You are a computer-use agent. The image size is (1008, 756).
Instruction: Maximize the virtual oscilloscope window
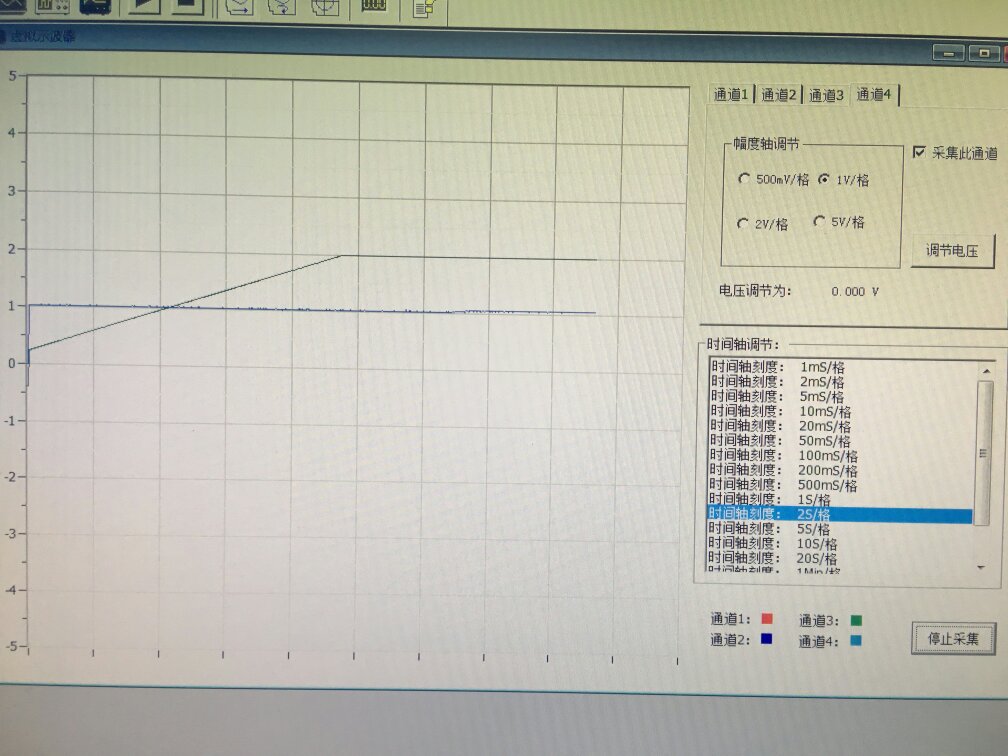coord(984,53)
